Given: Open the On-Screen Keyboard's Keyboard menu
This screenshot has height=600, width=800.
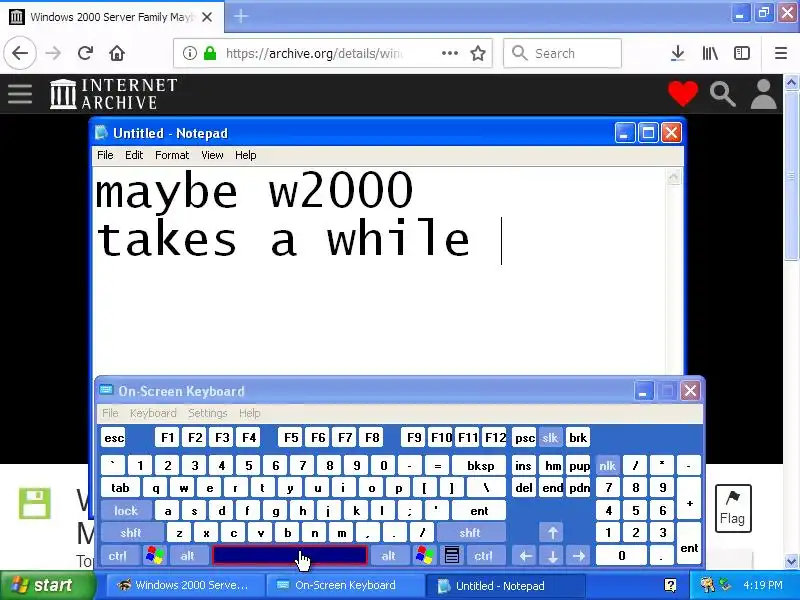Looking at the screenshot, I should click(153, 413).
